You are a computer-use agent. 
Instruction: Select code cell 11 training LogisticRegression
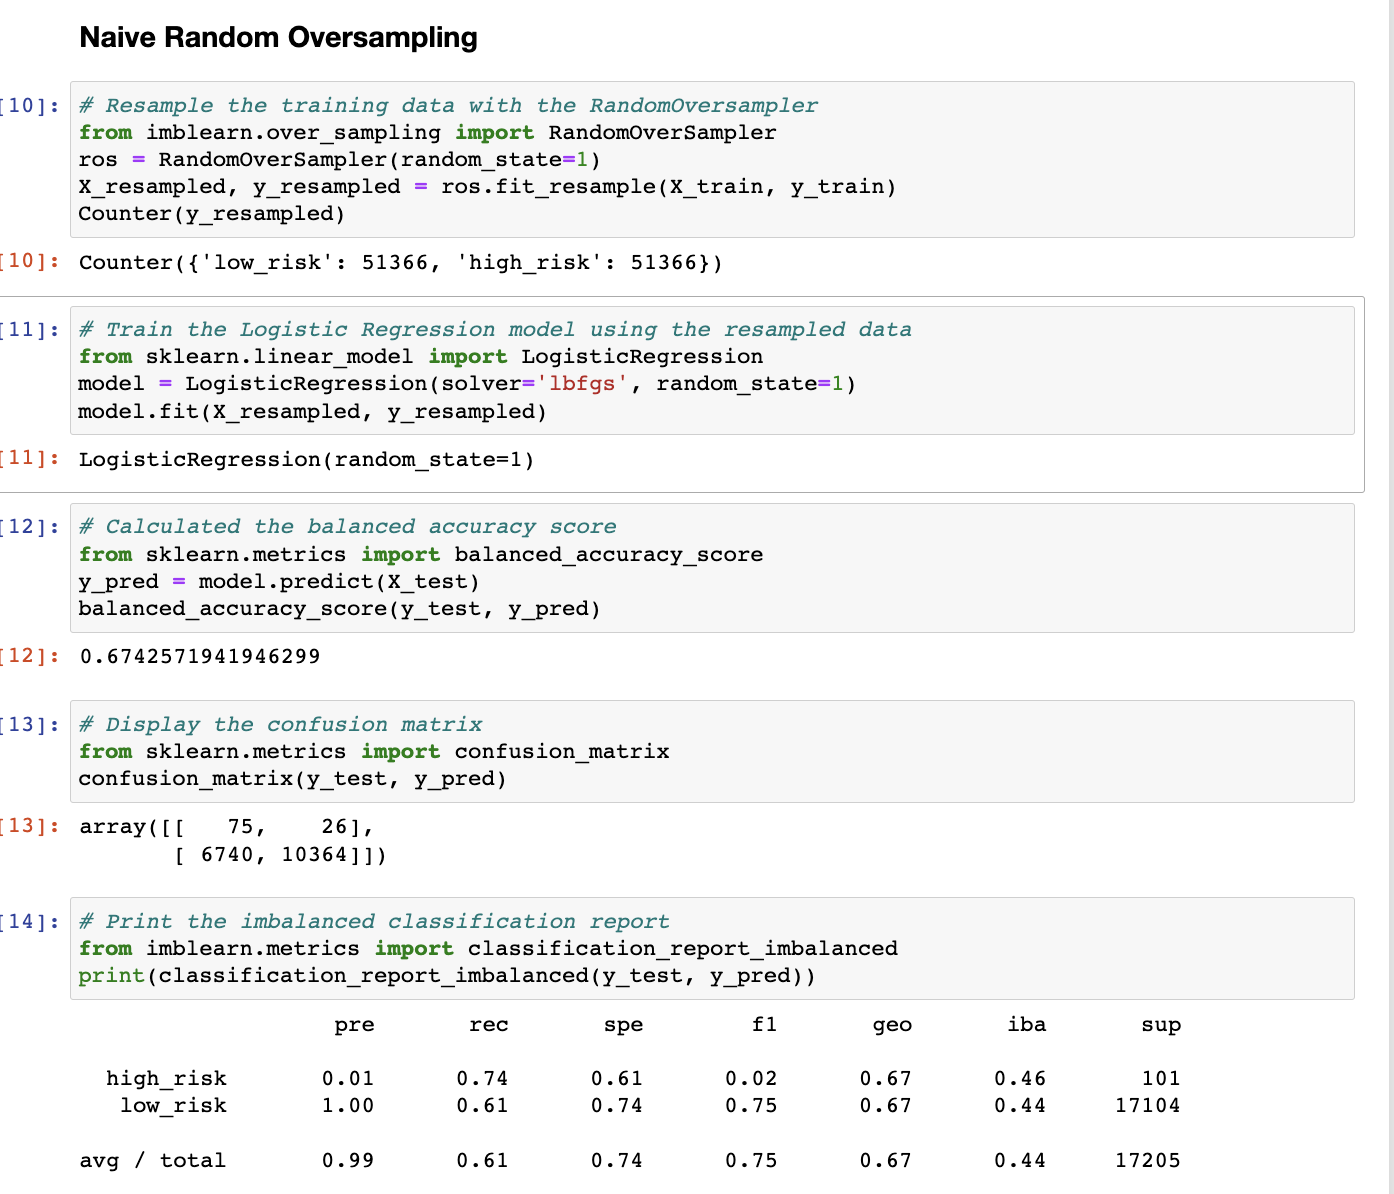pos(712,370)
